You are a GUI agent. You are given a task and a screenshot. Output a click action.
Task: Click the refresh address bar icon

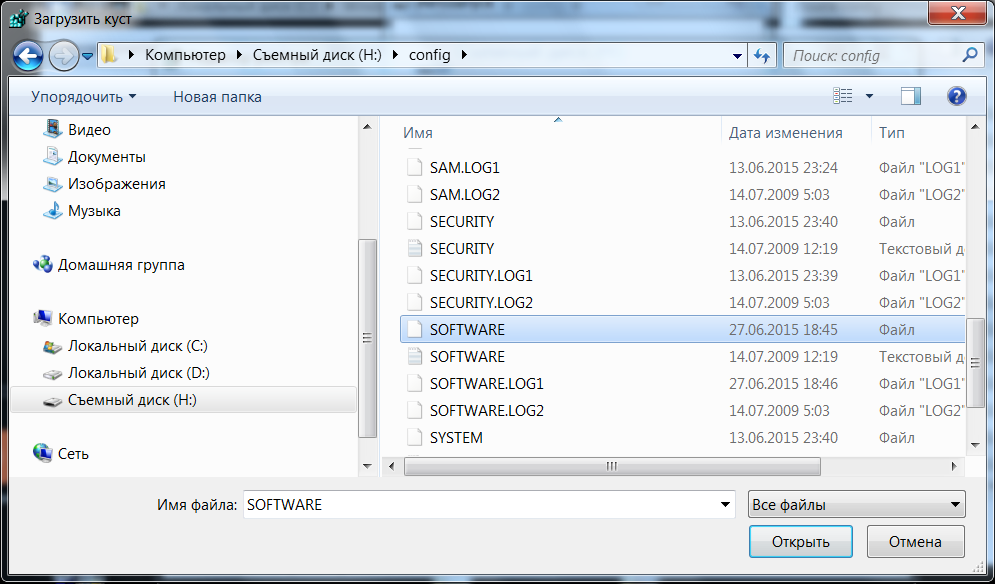tap(763, 56)
